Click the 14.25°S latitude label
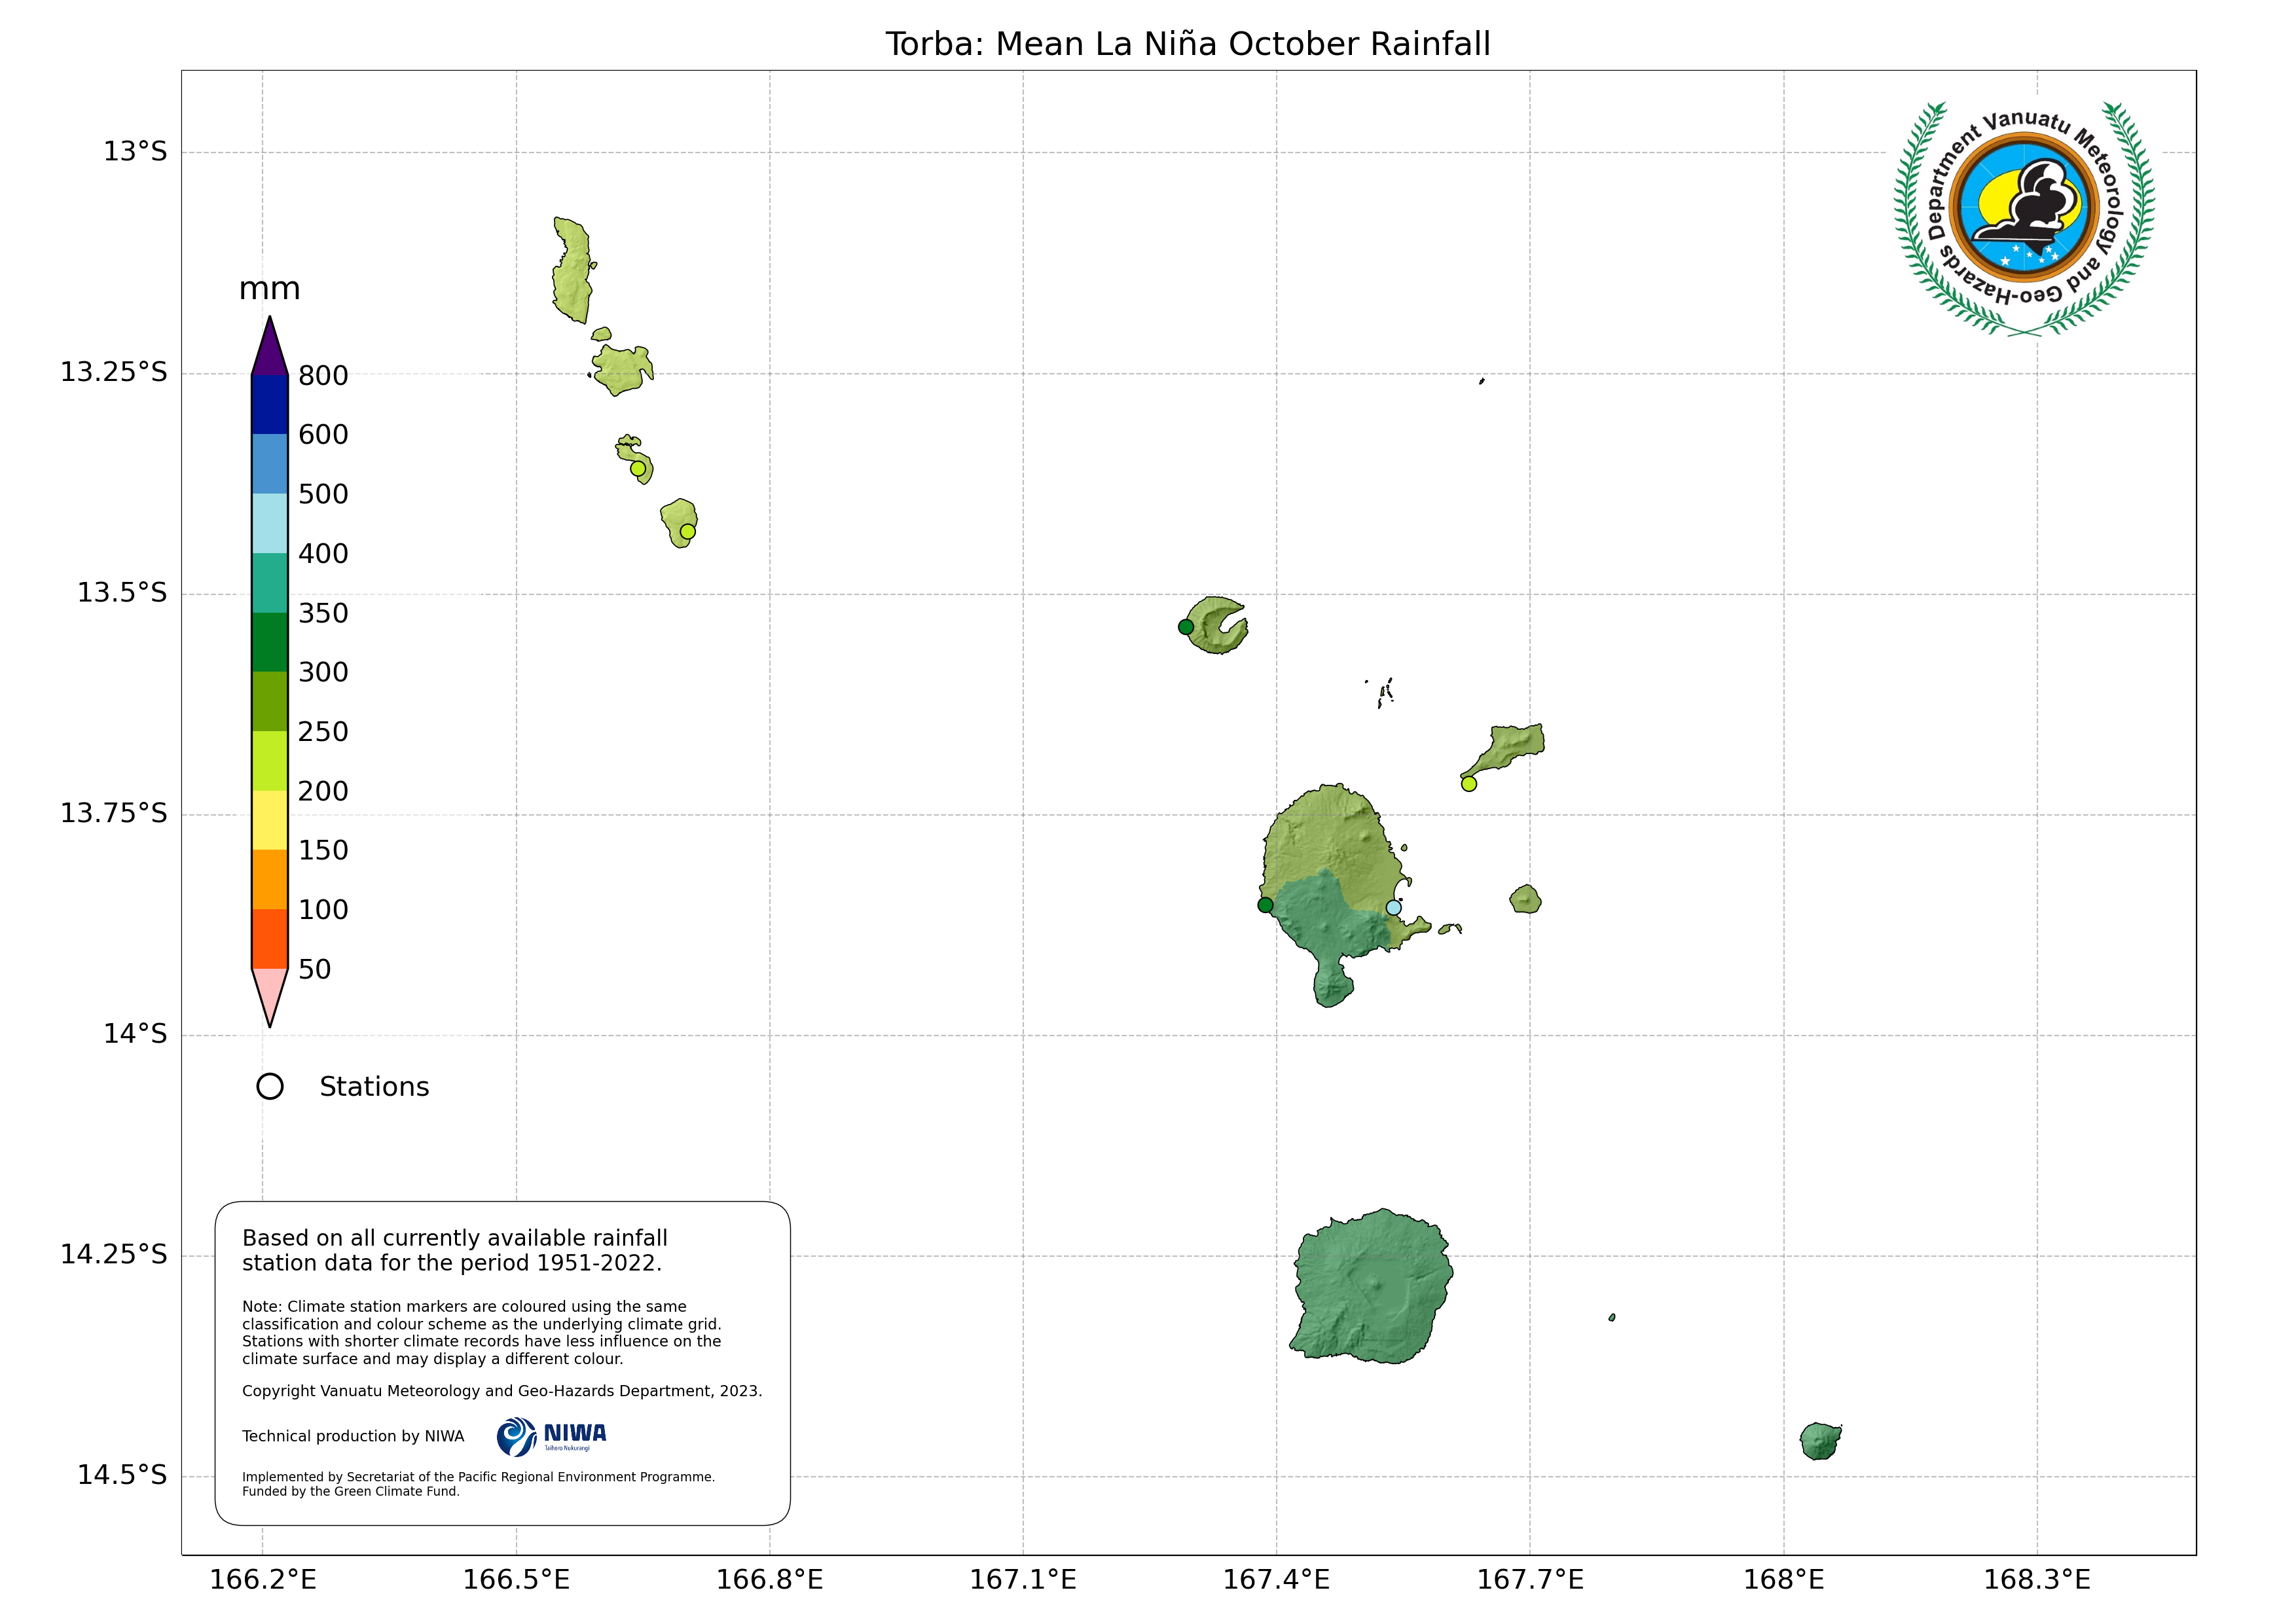 coord(114,1254)
